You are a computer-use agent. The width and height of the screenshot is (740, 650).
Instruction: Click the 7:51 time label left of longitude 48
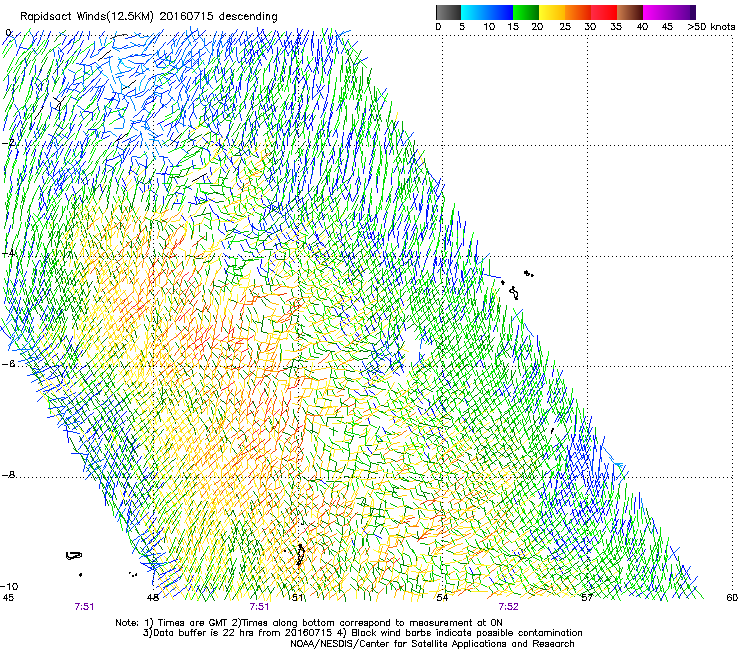click(x=84, y=607)
